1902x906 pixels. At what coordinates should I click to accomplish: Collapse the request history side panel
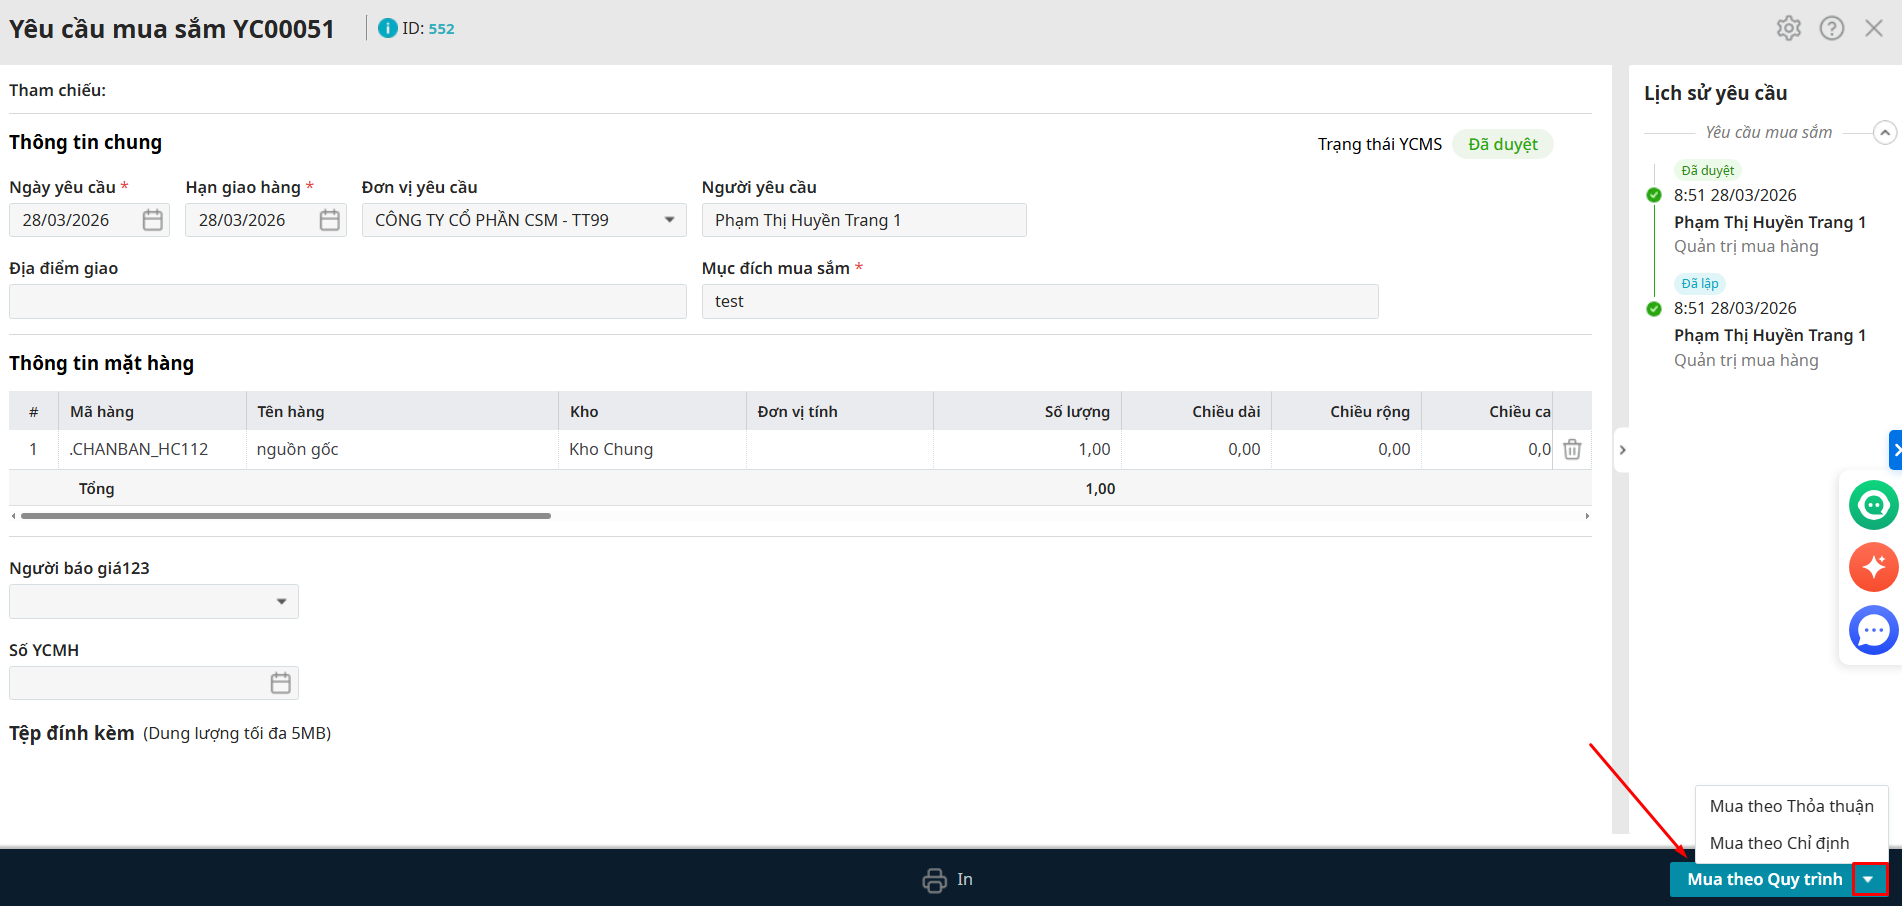(x=1622, y=450)
